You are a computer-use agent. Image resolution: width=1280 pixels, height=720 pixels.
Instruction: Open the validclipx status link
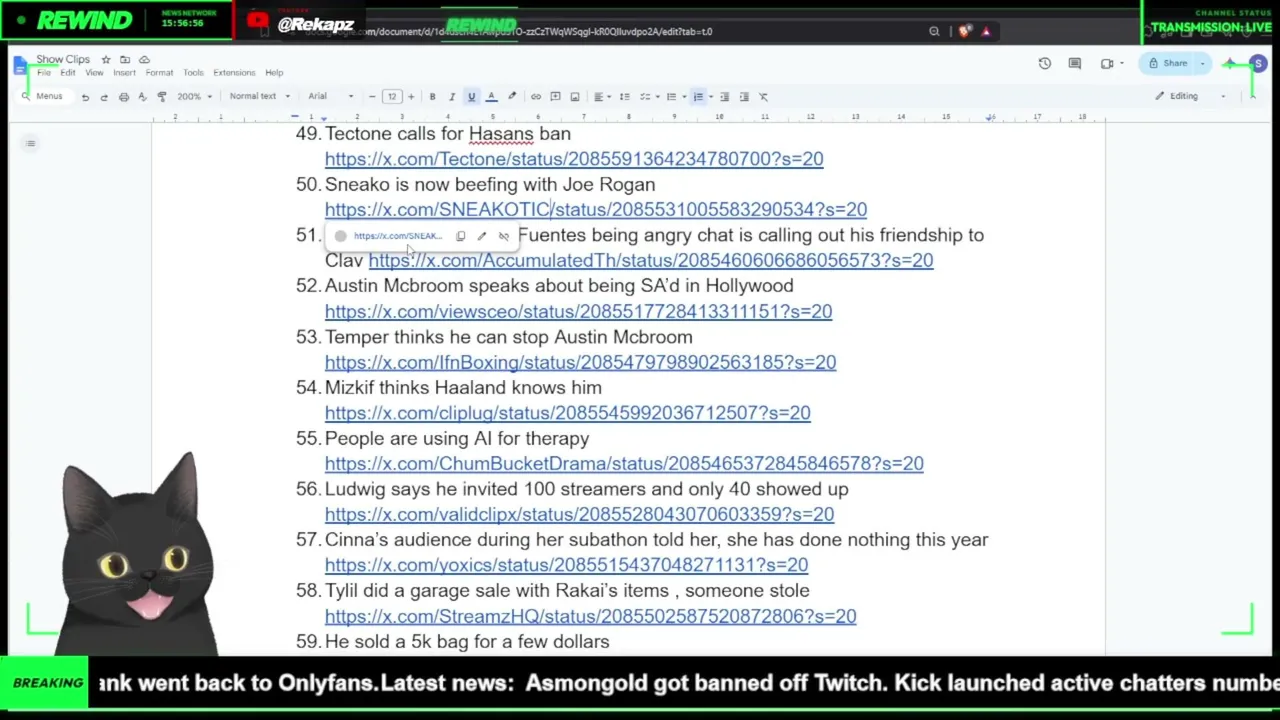point(579,515)
